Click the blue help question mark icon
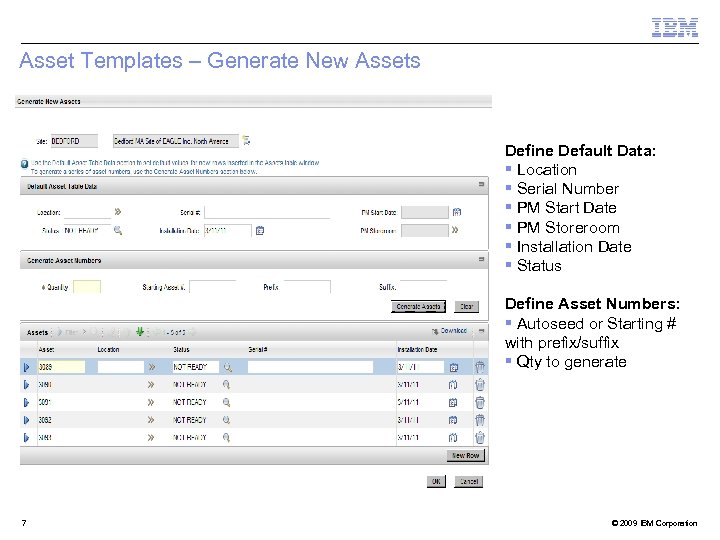The height and width of the screenshot is (540, 720). 25,164
